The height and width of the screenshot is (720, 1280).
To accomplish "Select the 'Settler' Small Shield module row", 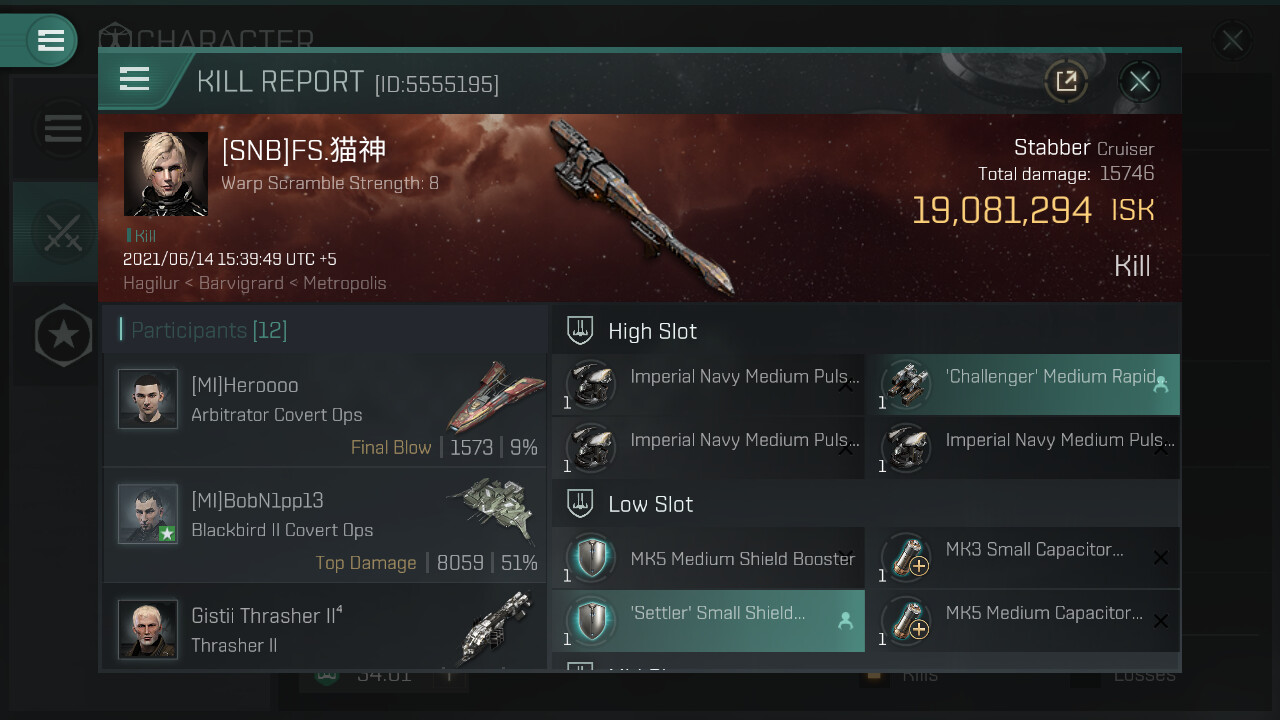I will point(708,621).
